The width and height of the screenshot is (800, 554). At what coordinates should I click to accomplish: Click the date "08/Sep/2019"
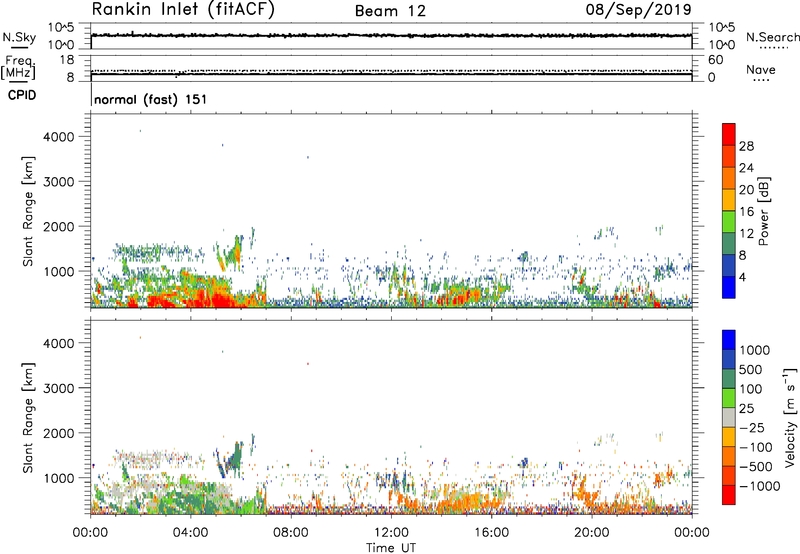click(x=638, y=9)
